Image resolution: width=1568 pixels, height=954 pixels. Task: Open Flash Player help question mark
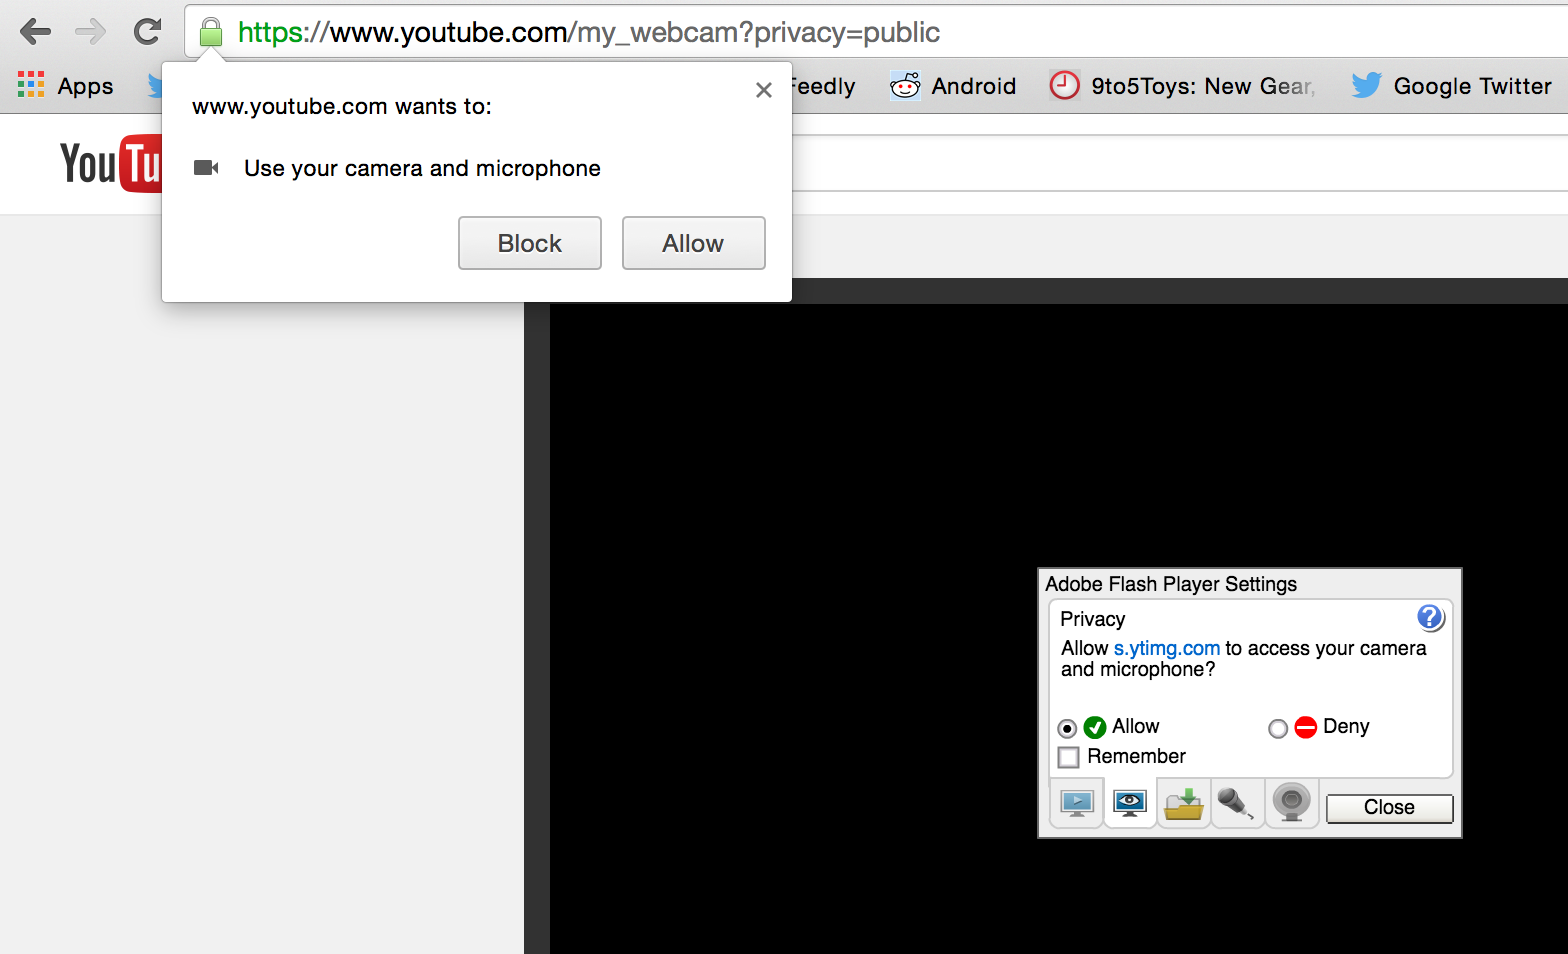click(1430, 618)
